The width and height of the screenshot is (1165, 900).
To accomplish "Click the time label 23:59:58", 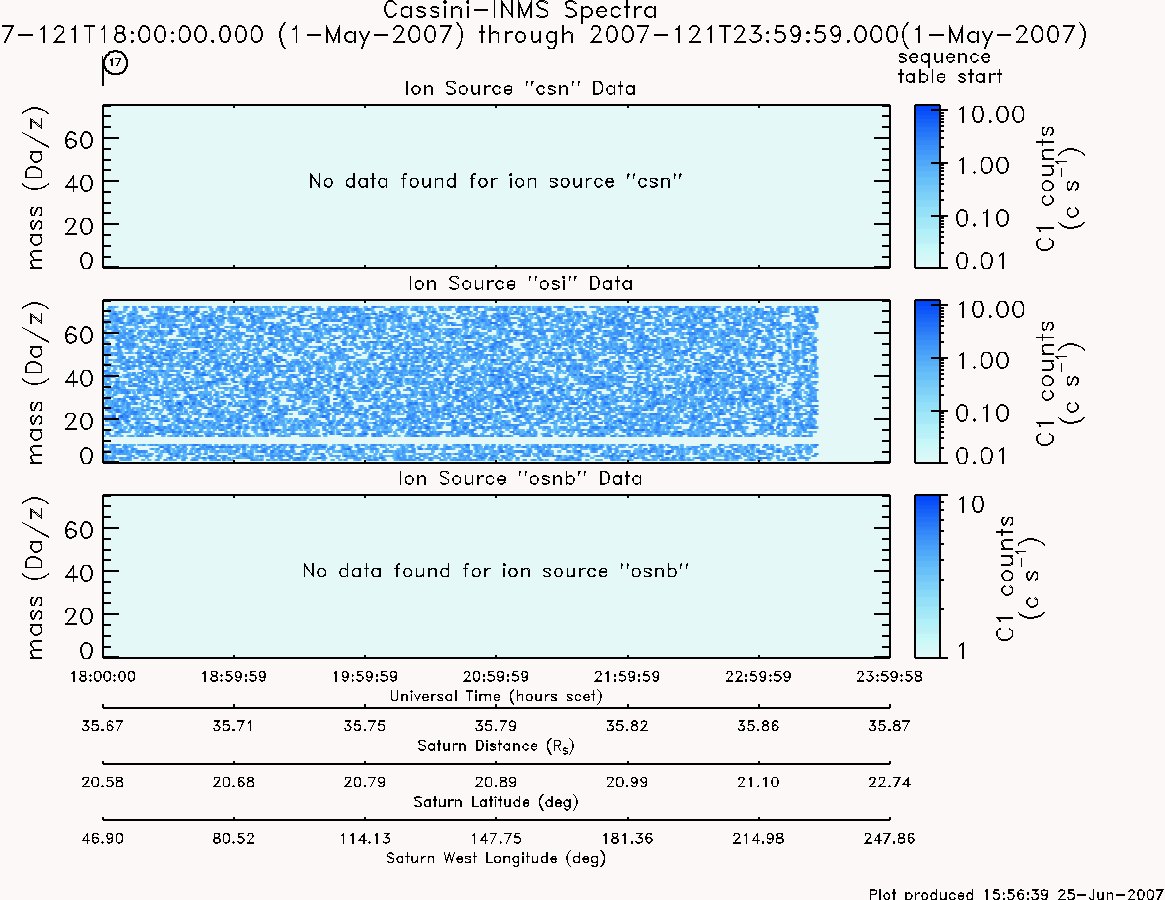I will [889, 676].
